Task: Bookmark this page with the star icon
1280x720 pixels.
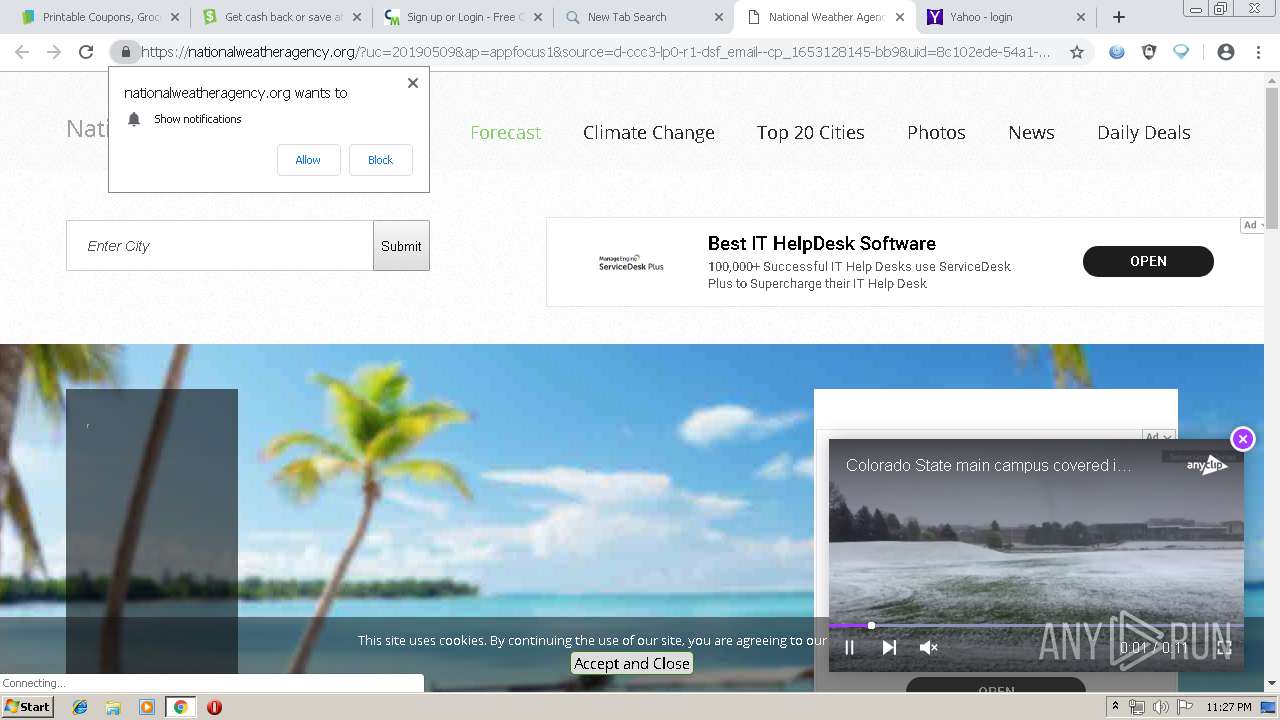Action: tap(1077, 52)
